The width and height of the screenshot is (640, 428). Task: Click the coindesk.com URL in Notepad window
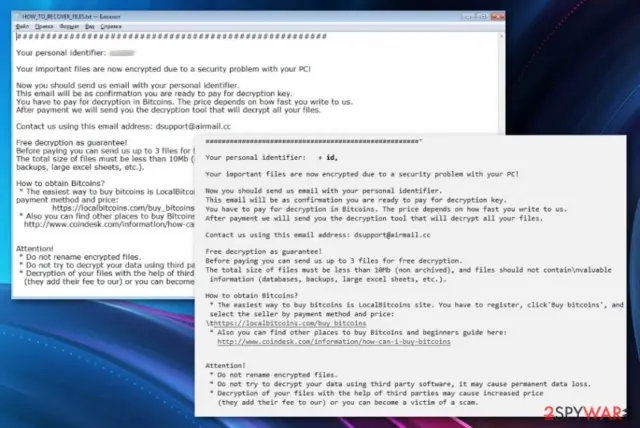tap(109, 224)
